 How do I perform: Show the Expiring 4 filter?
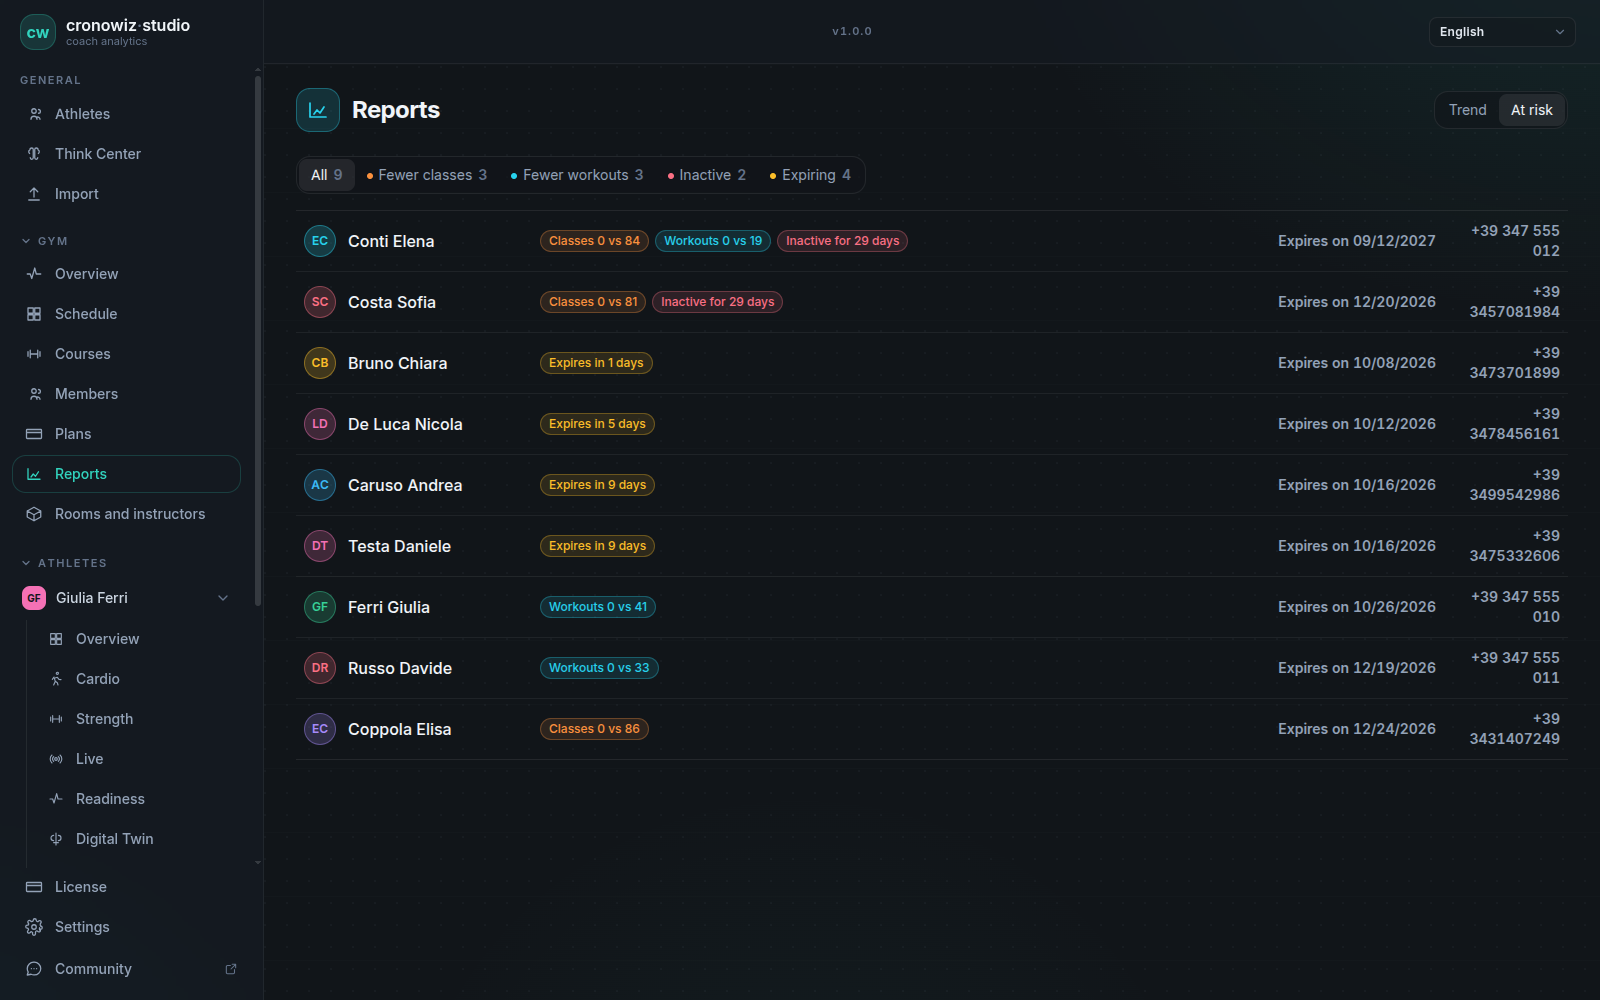pyautogui.click(x=810, y=175)
